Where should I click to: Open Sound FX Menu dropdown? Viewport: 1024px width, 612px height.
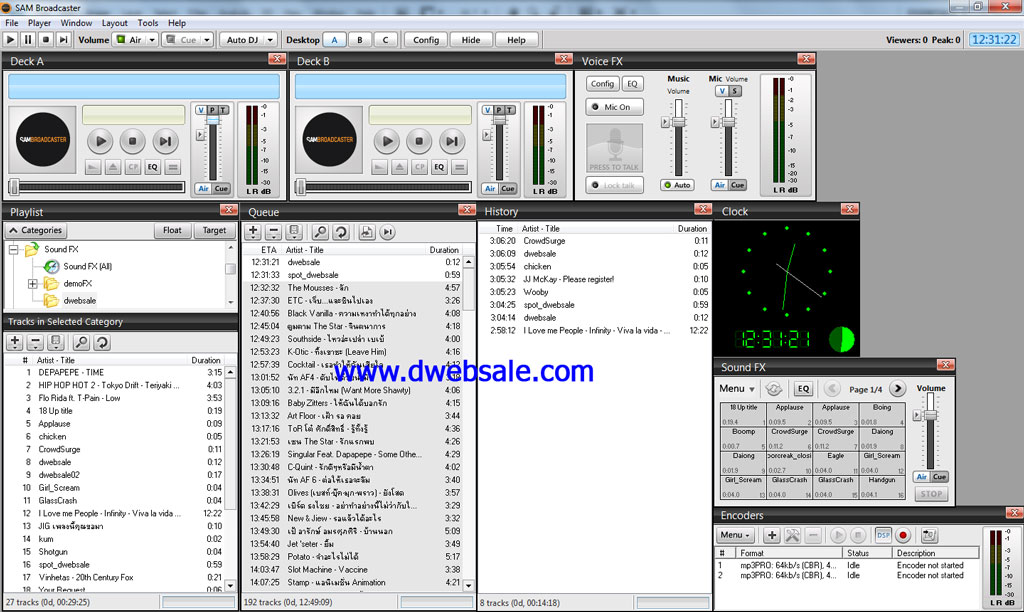pos(737,389)
